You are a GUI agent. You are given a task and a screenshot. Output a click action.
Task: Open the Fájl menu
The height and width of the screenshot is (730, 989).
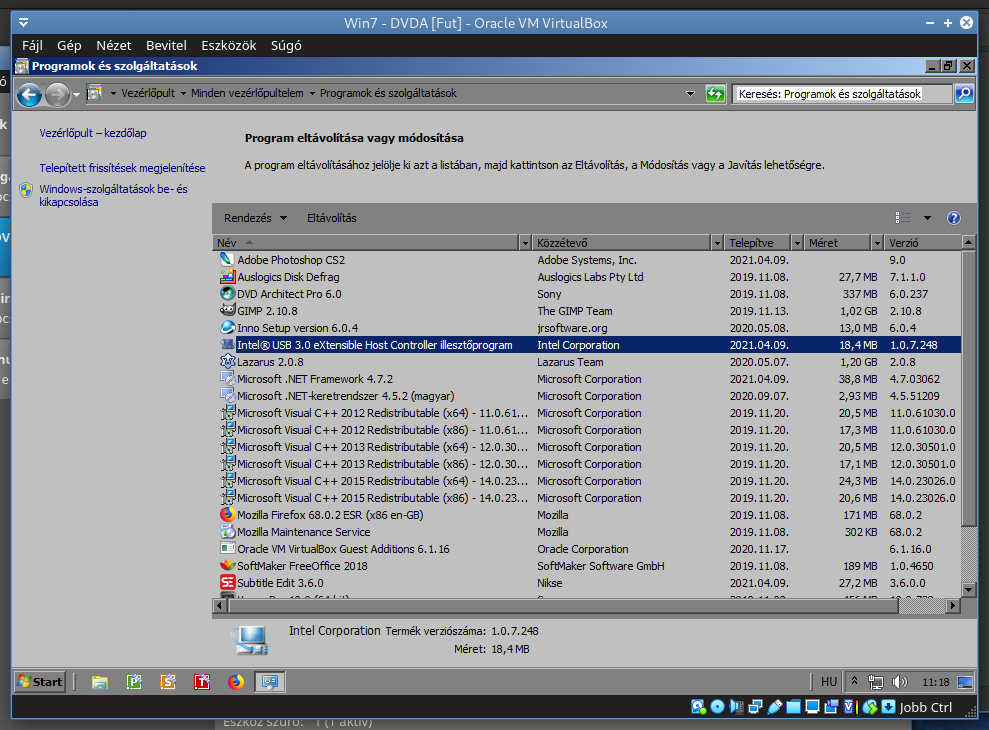(32, 45)
